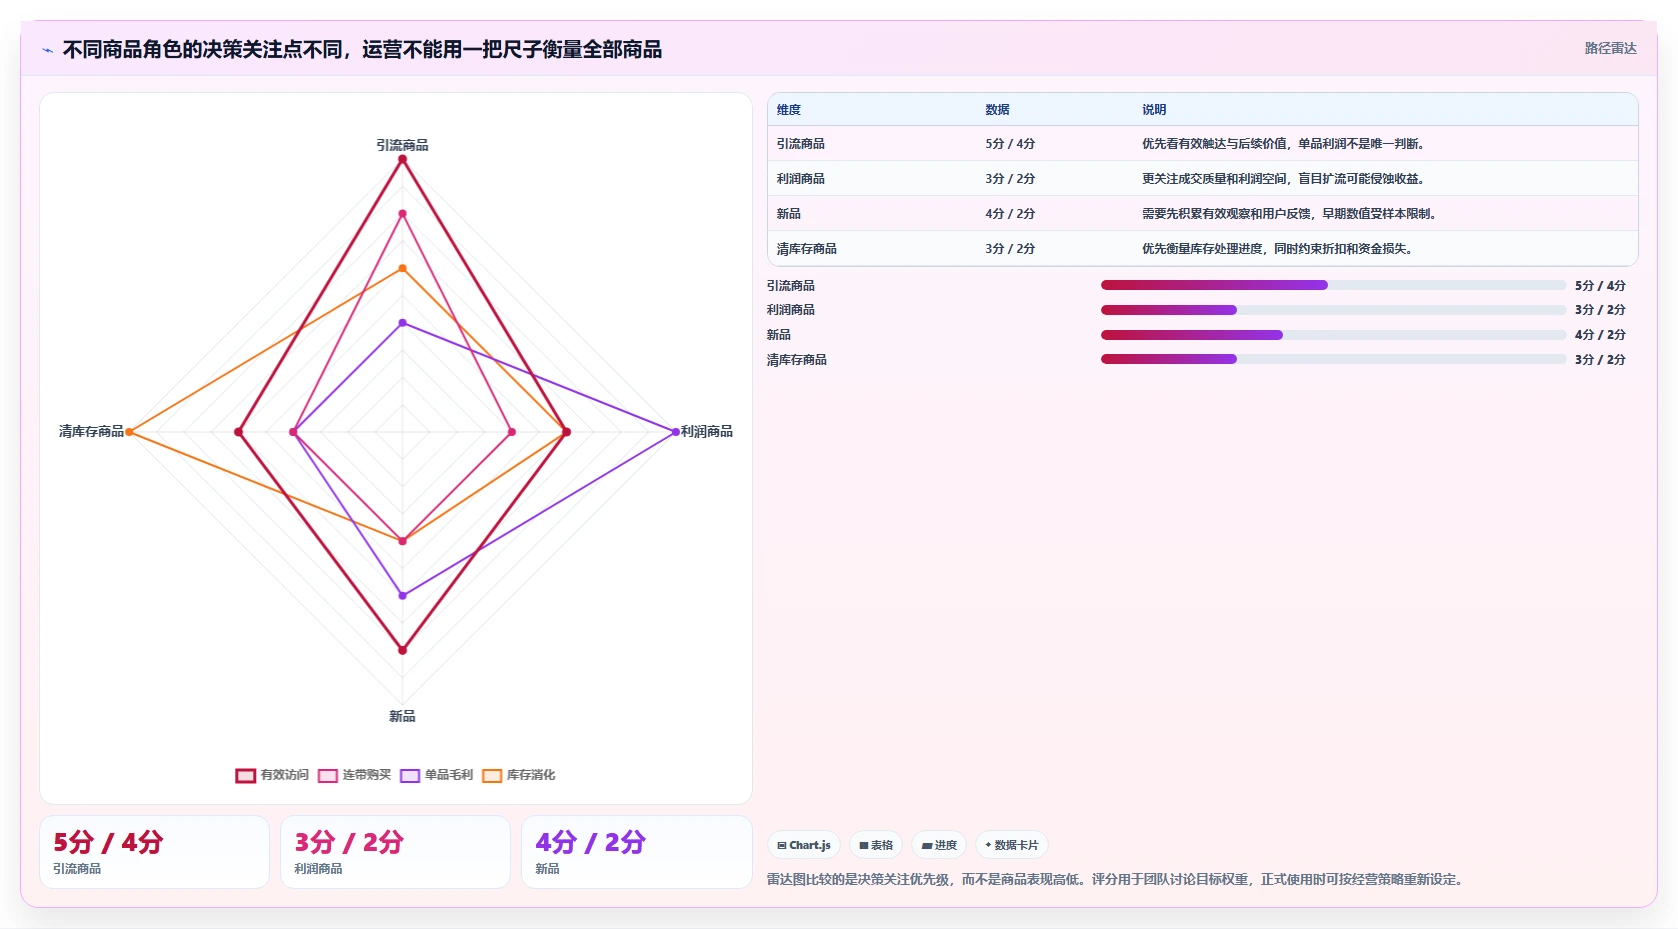
Task: Click the 进度 chip
Action: (939, 845)
